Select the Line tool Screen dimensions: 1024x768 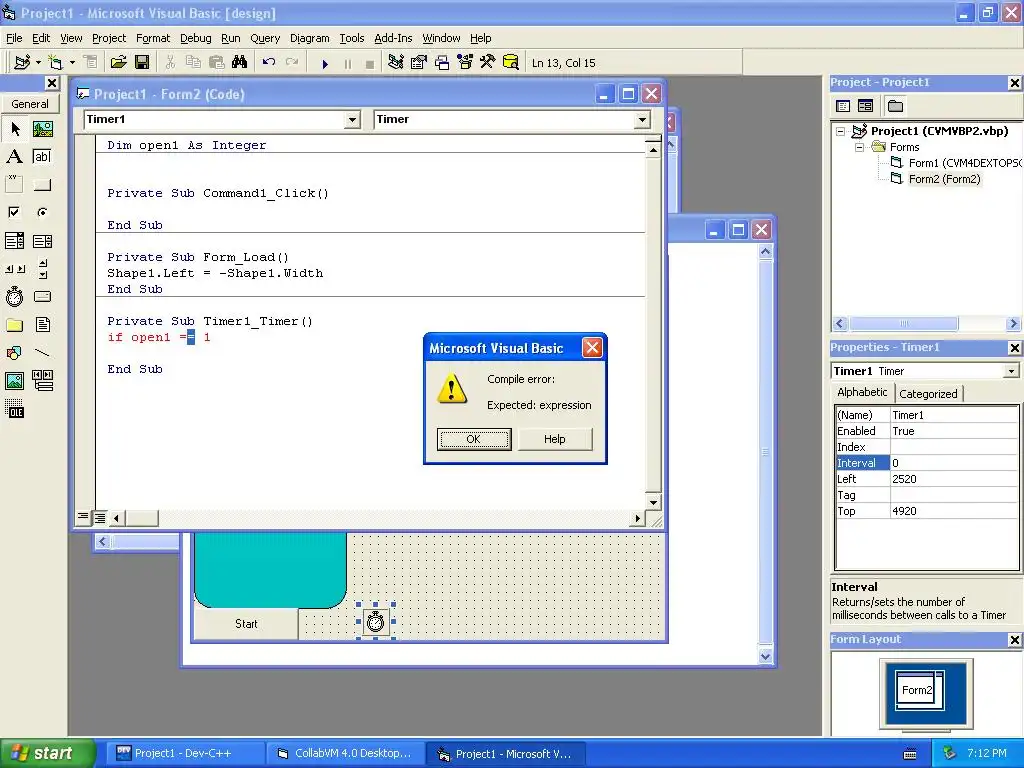click(x=42, y=353)
